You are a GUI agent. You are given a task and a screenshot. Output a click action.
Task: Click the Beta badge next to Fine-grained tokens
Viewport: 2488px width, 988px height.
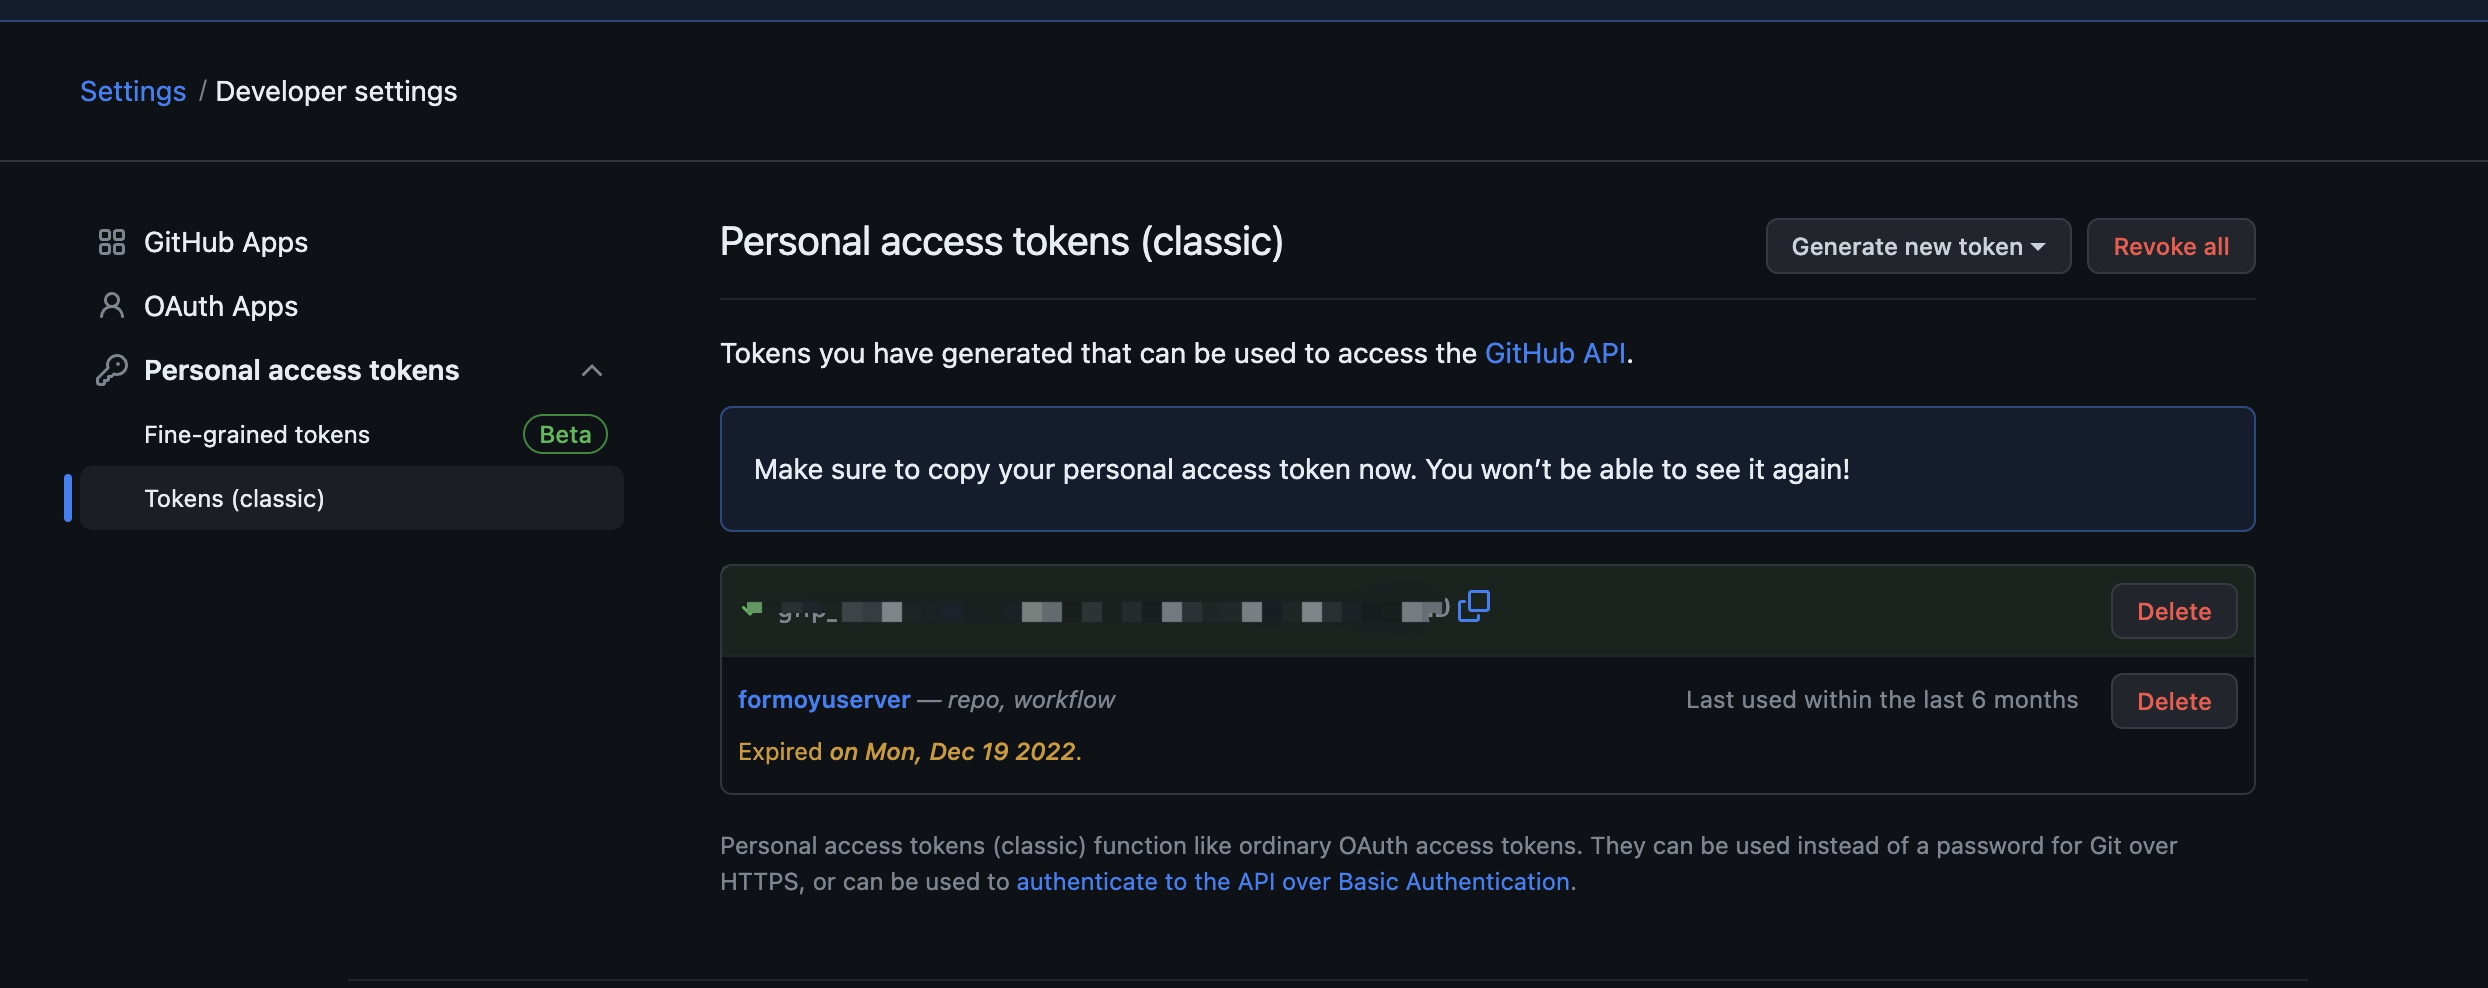[565, 434]
